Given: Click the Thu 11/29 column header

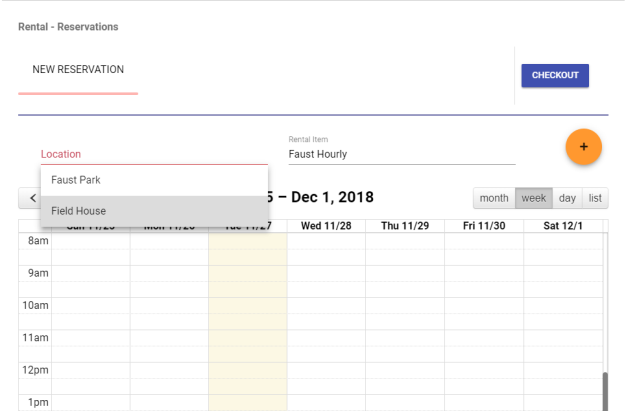Looking at the screenshot, I should (x=405, y=225).
